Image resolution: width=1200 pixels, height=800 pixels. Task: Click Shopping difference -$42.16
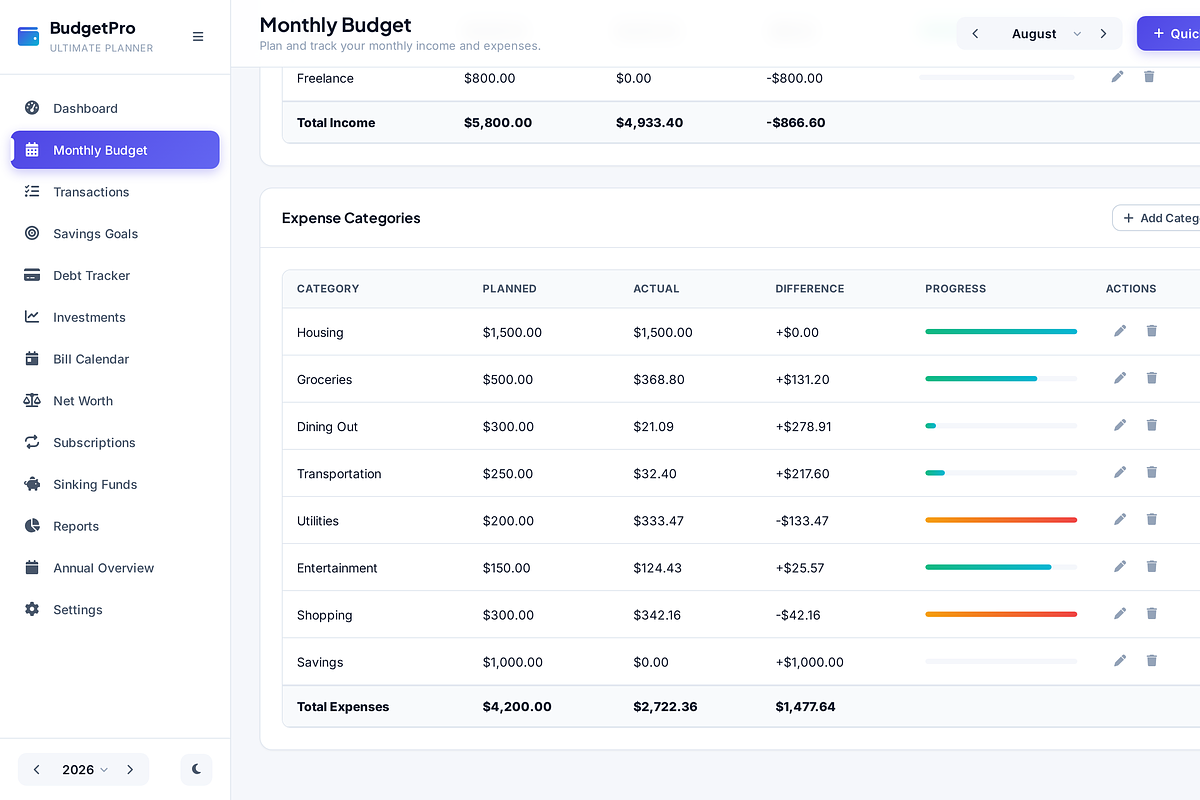pos(798,615)
